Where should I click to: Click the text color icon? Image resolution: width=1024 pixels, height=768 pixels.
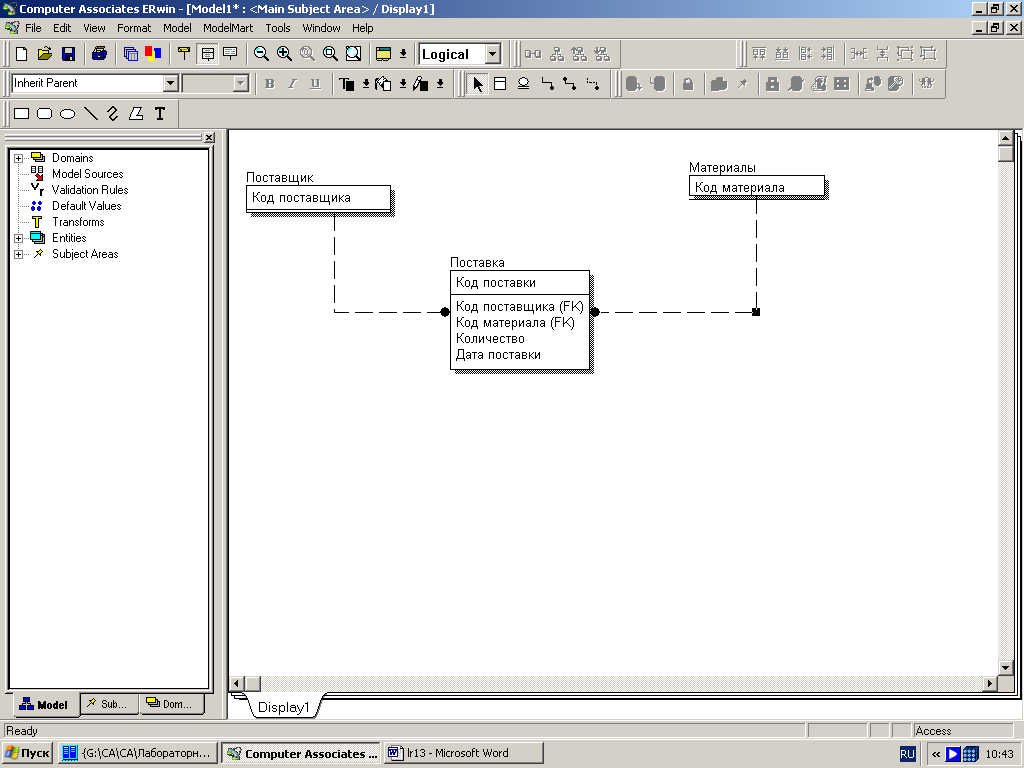pyautogui.click(x=347, y=84)
